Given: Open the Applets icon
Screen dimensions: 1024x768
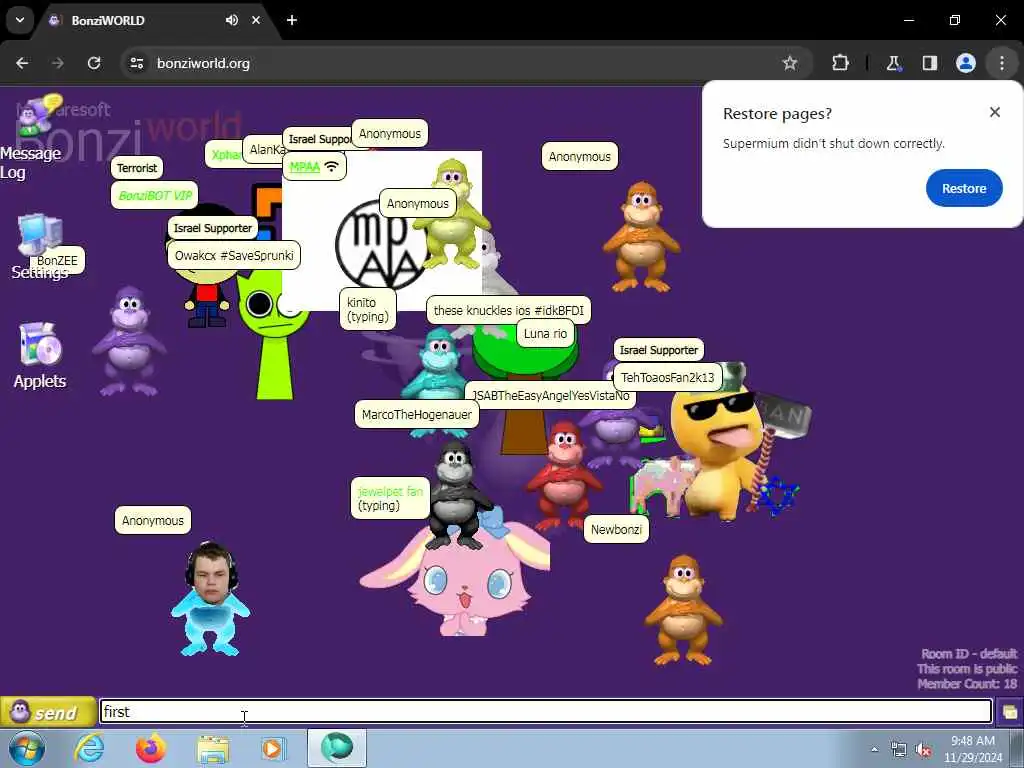Looking at the screenshot, I should pyautogui.click(x=40, y=356).
